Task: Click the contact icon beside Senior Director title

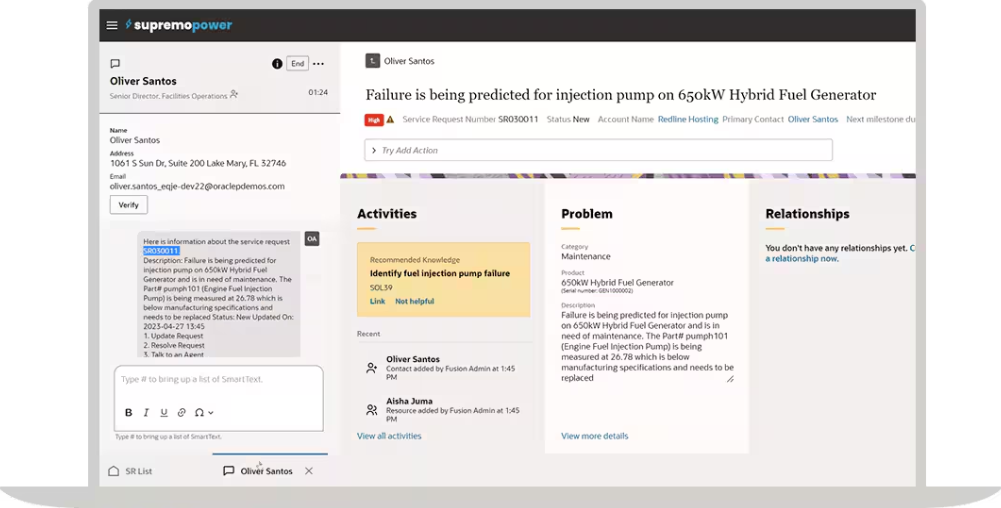Action: [234, 94]
